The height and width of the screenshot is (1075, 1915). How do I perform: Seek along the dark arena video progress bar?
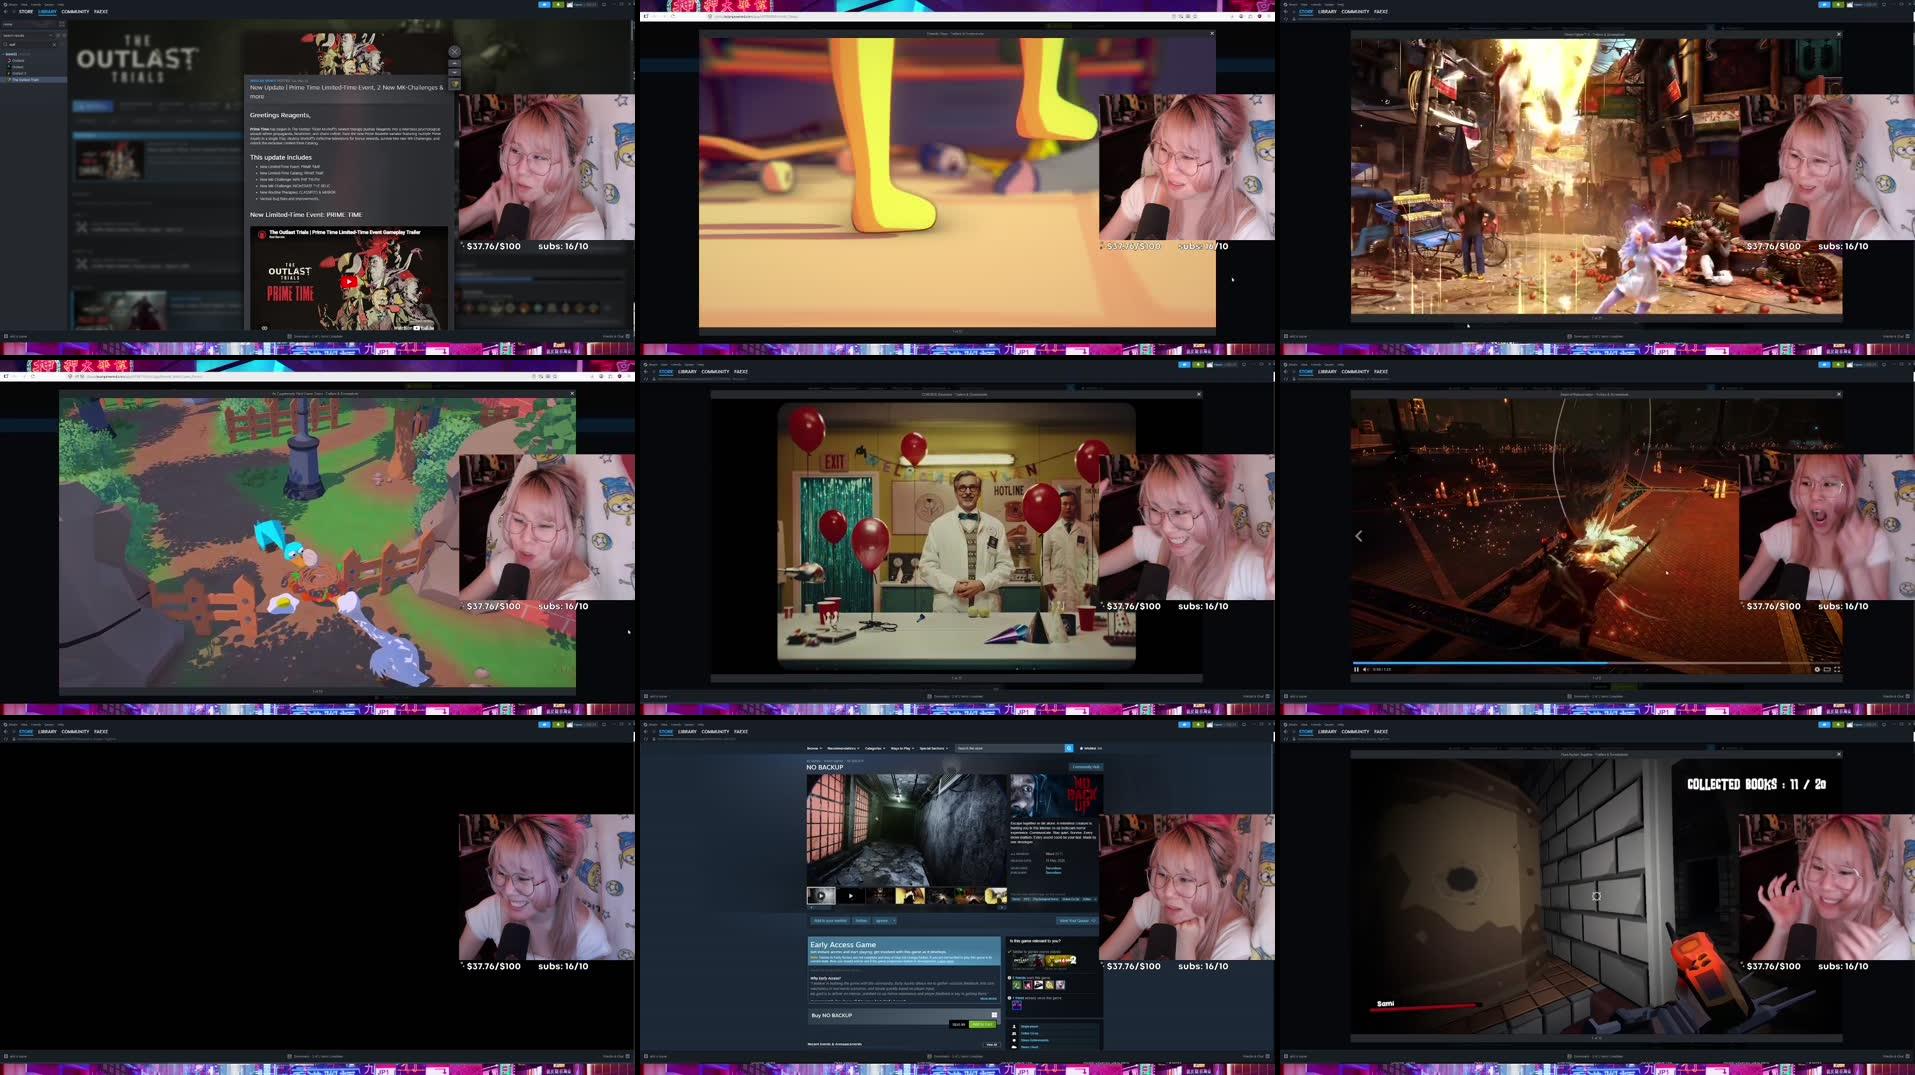(1596, 662)
